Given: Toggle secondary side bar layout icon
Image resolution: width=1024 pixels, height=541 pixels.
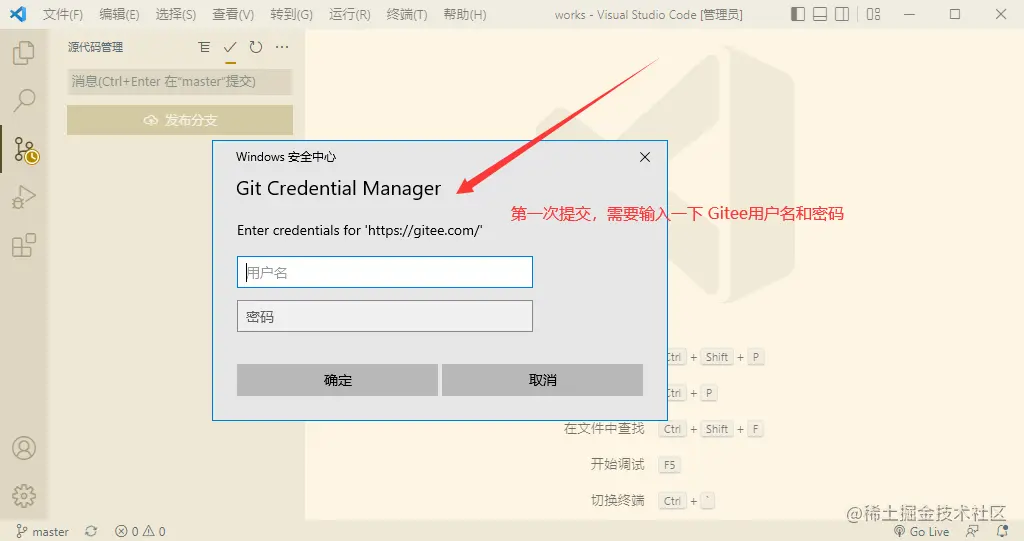Looking at the screenshot, I should pyautogui.click(x=842, y=14).
